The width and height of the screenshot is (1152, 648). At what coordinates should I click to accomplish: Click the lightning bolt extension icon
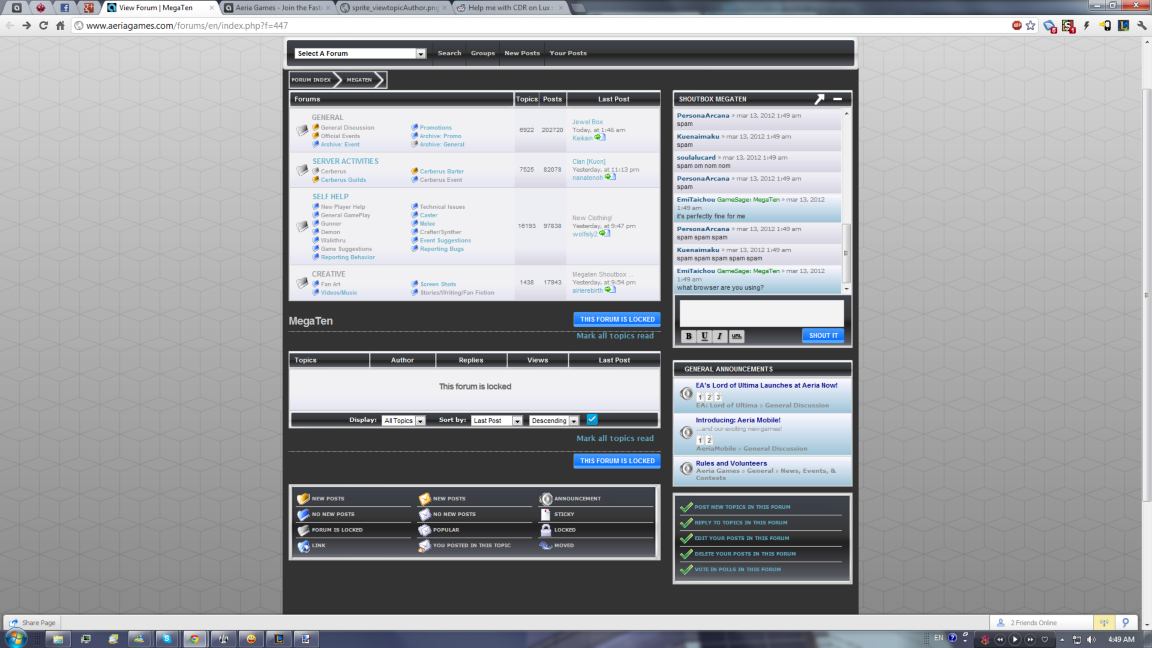pyautogui.click(x=1087, y=25)
